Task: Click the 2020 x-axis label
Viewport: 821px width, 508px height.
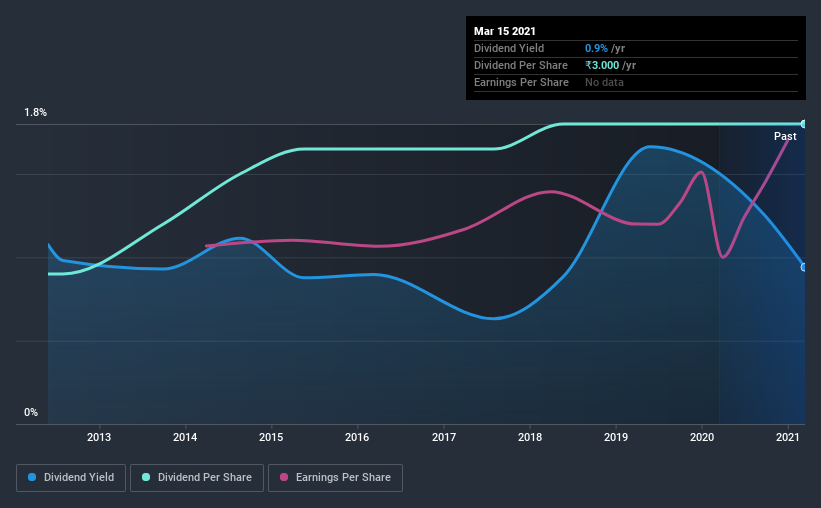Action: click(x=702, y=437)
